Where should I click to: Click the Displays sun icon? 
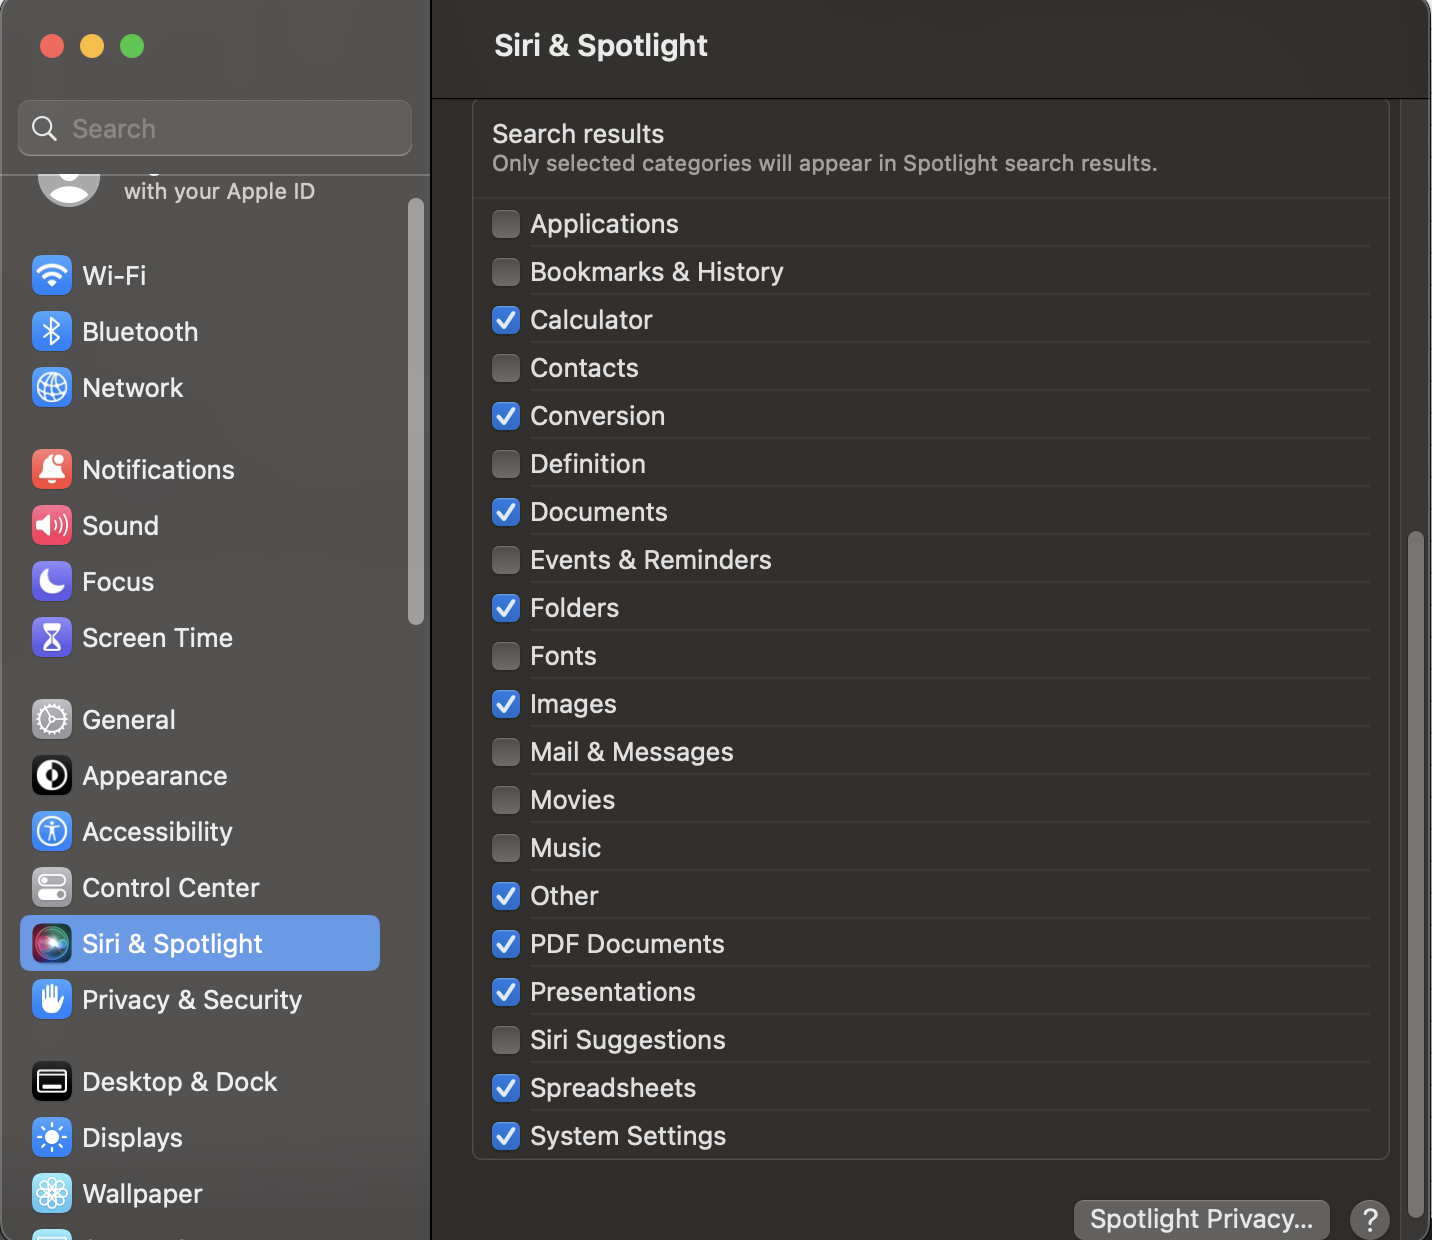(x=52, y=1137)
